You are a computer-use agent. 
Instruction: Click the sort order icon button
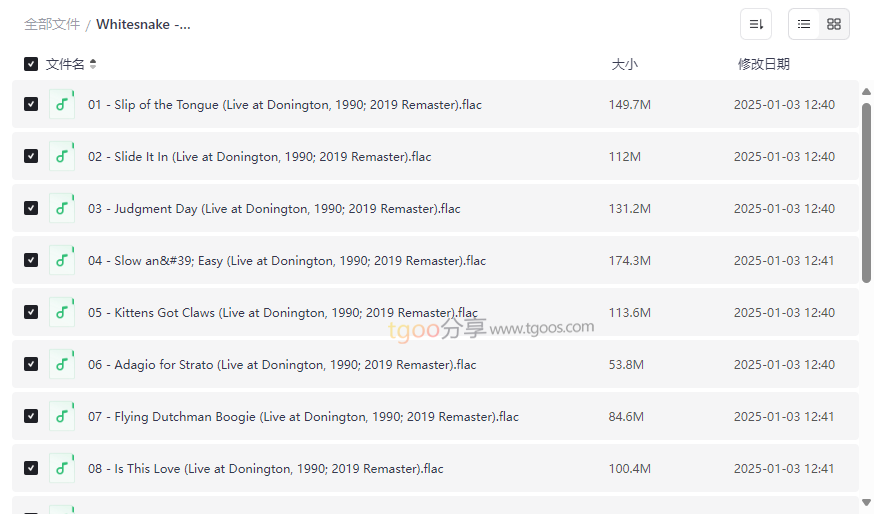756,24
